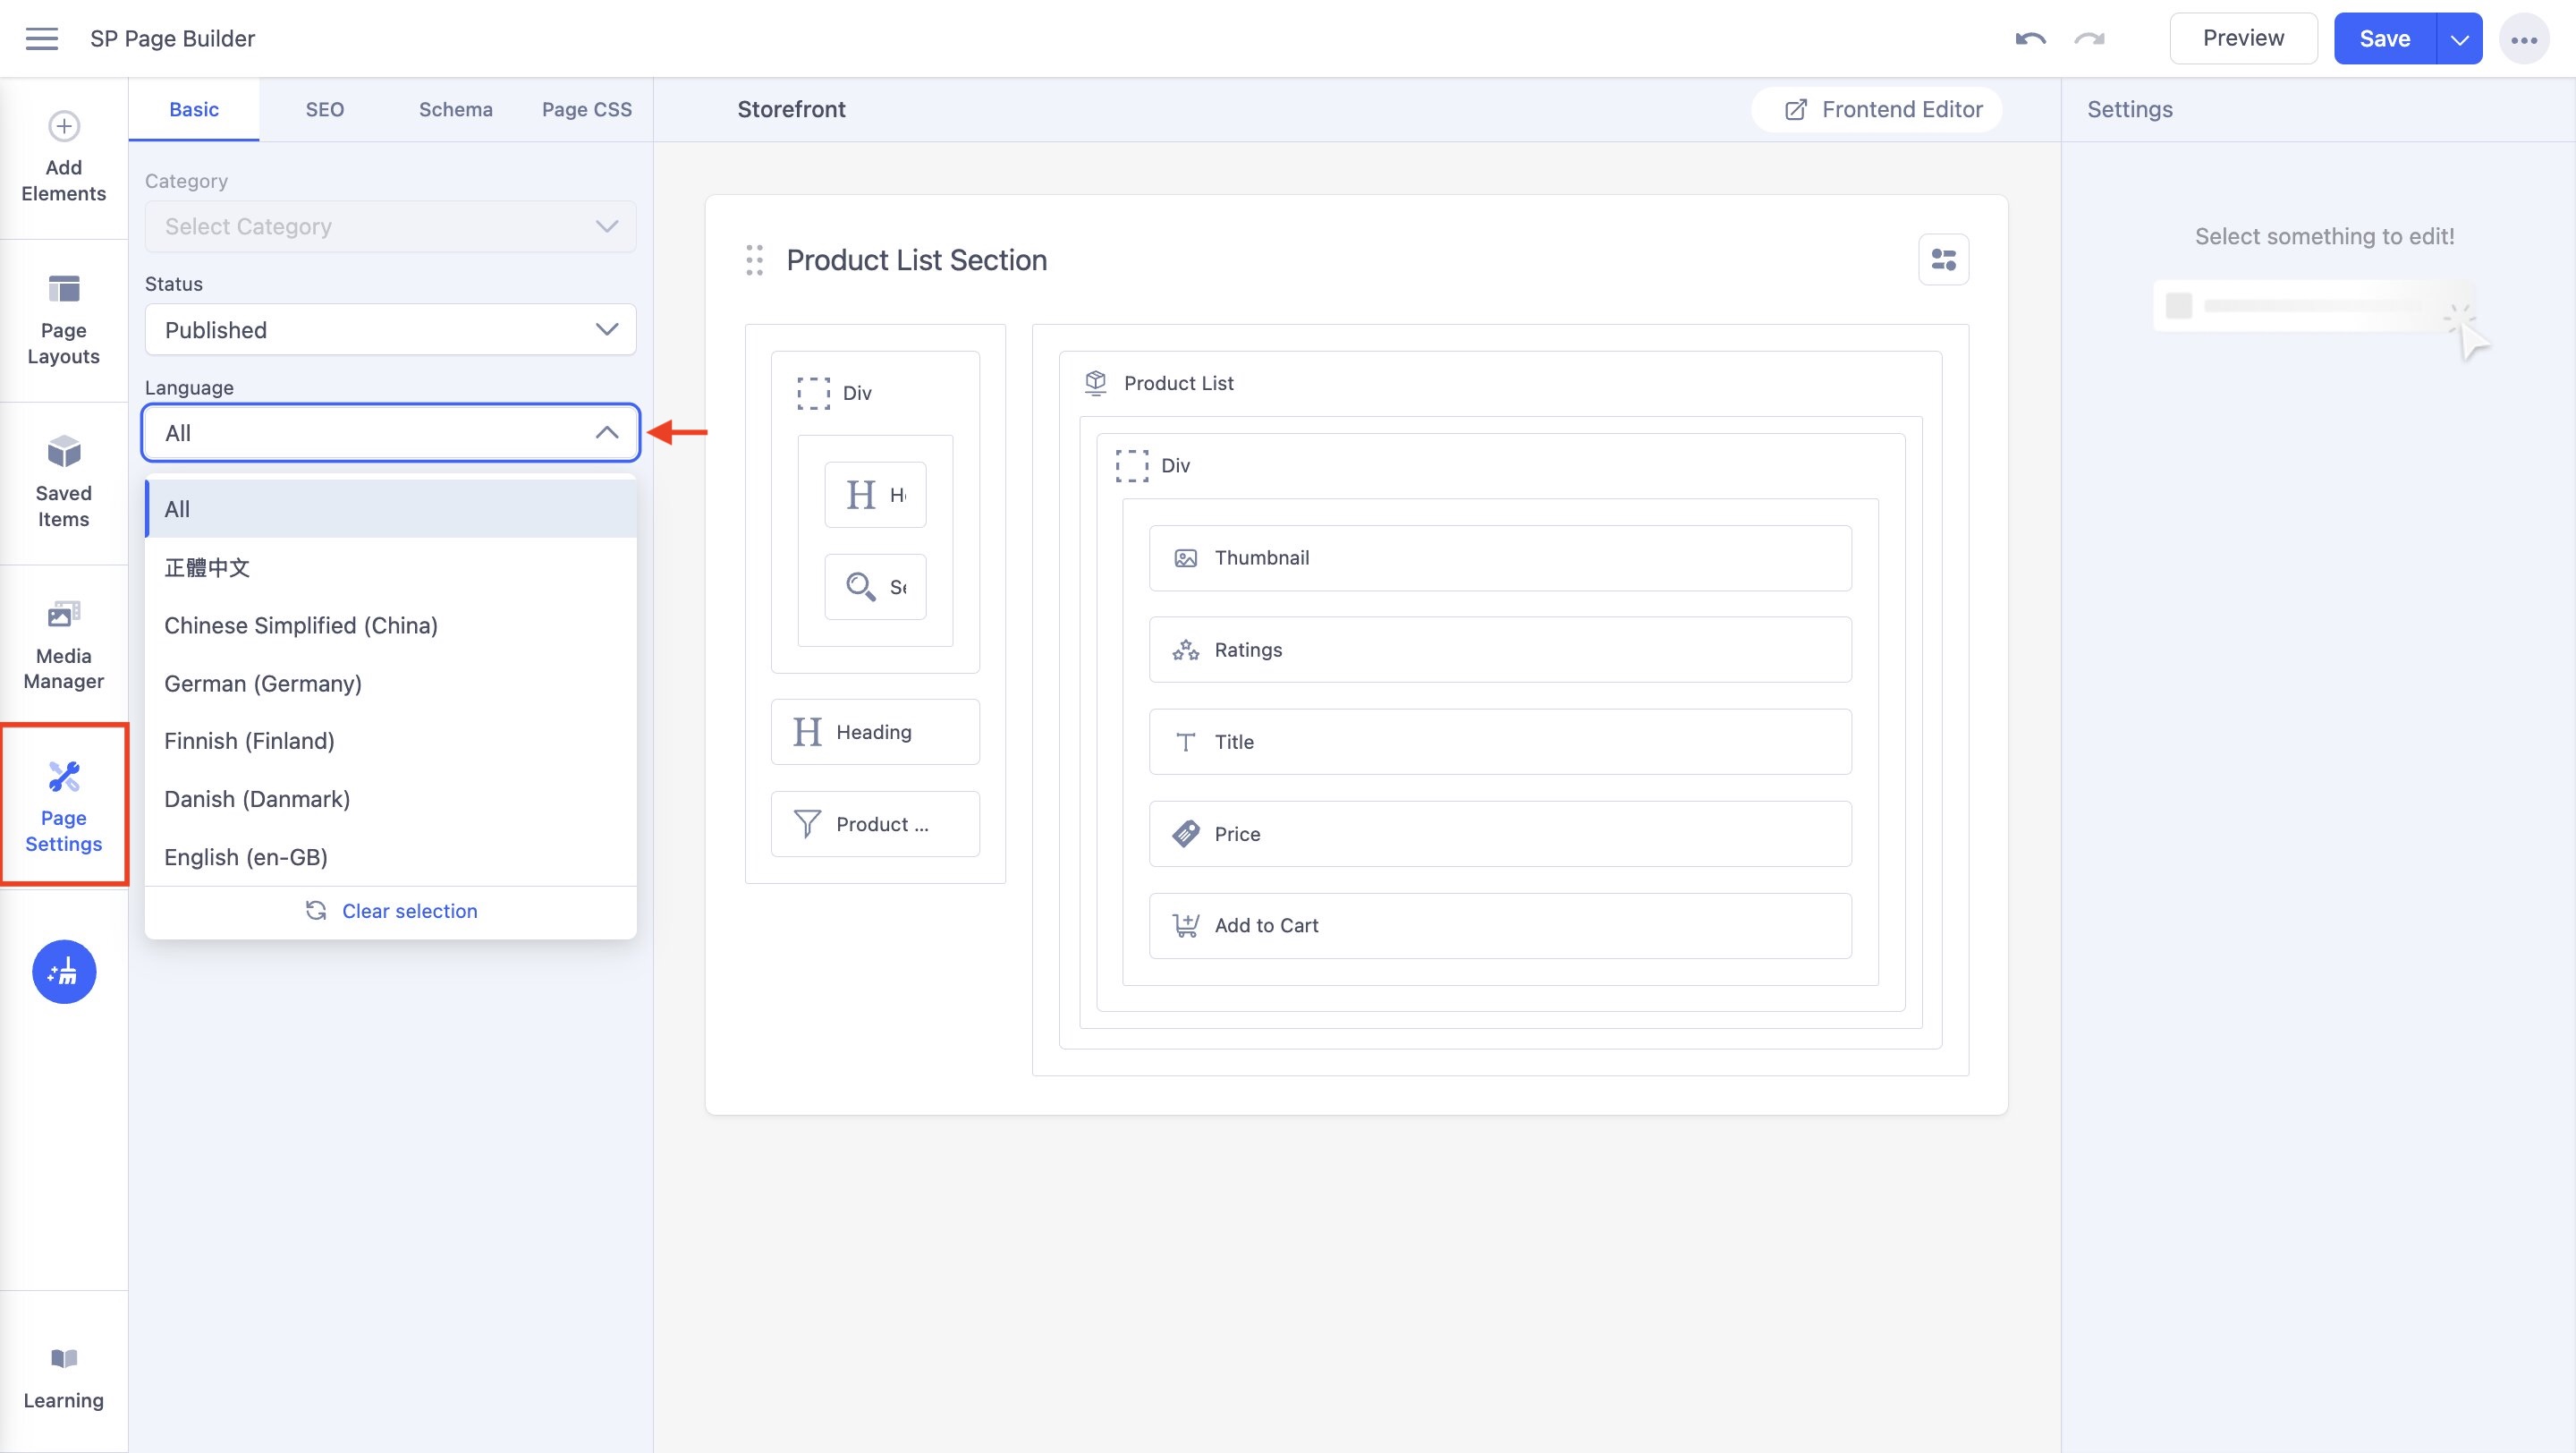The width and height of the screenshot is (2576, 1453).
Task: Collapse the Language dropdown
Action: click(x=390, y=433)
